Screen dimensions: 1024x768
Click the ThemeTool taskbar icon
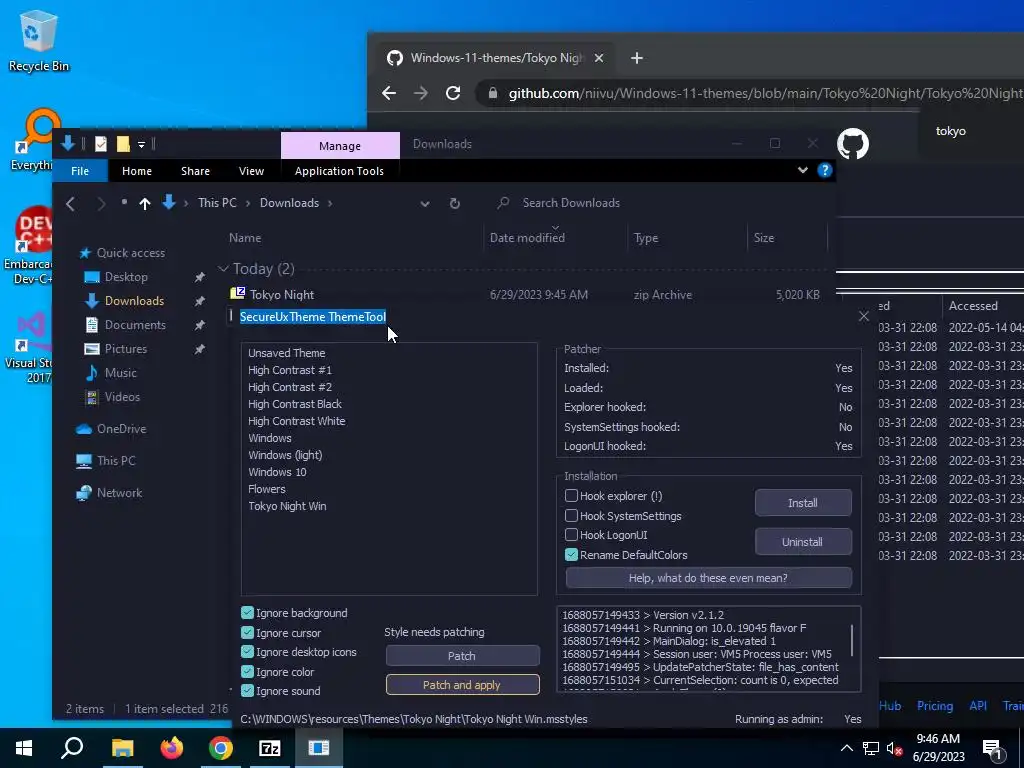point(319,748)
